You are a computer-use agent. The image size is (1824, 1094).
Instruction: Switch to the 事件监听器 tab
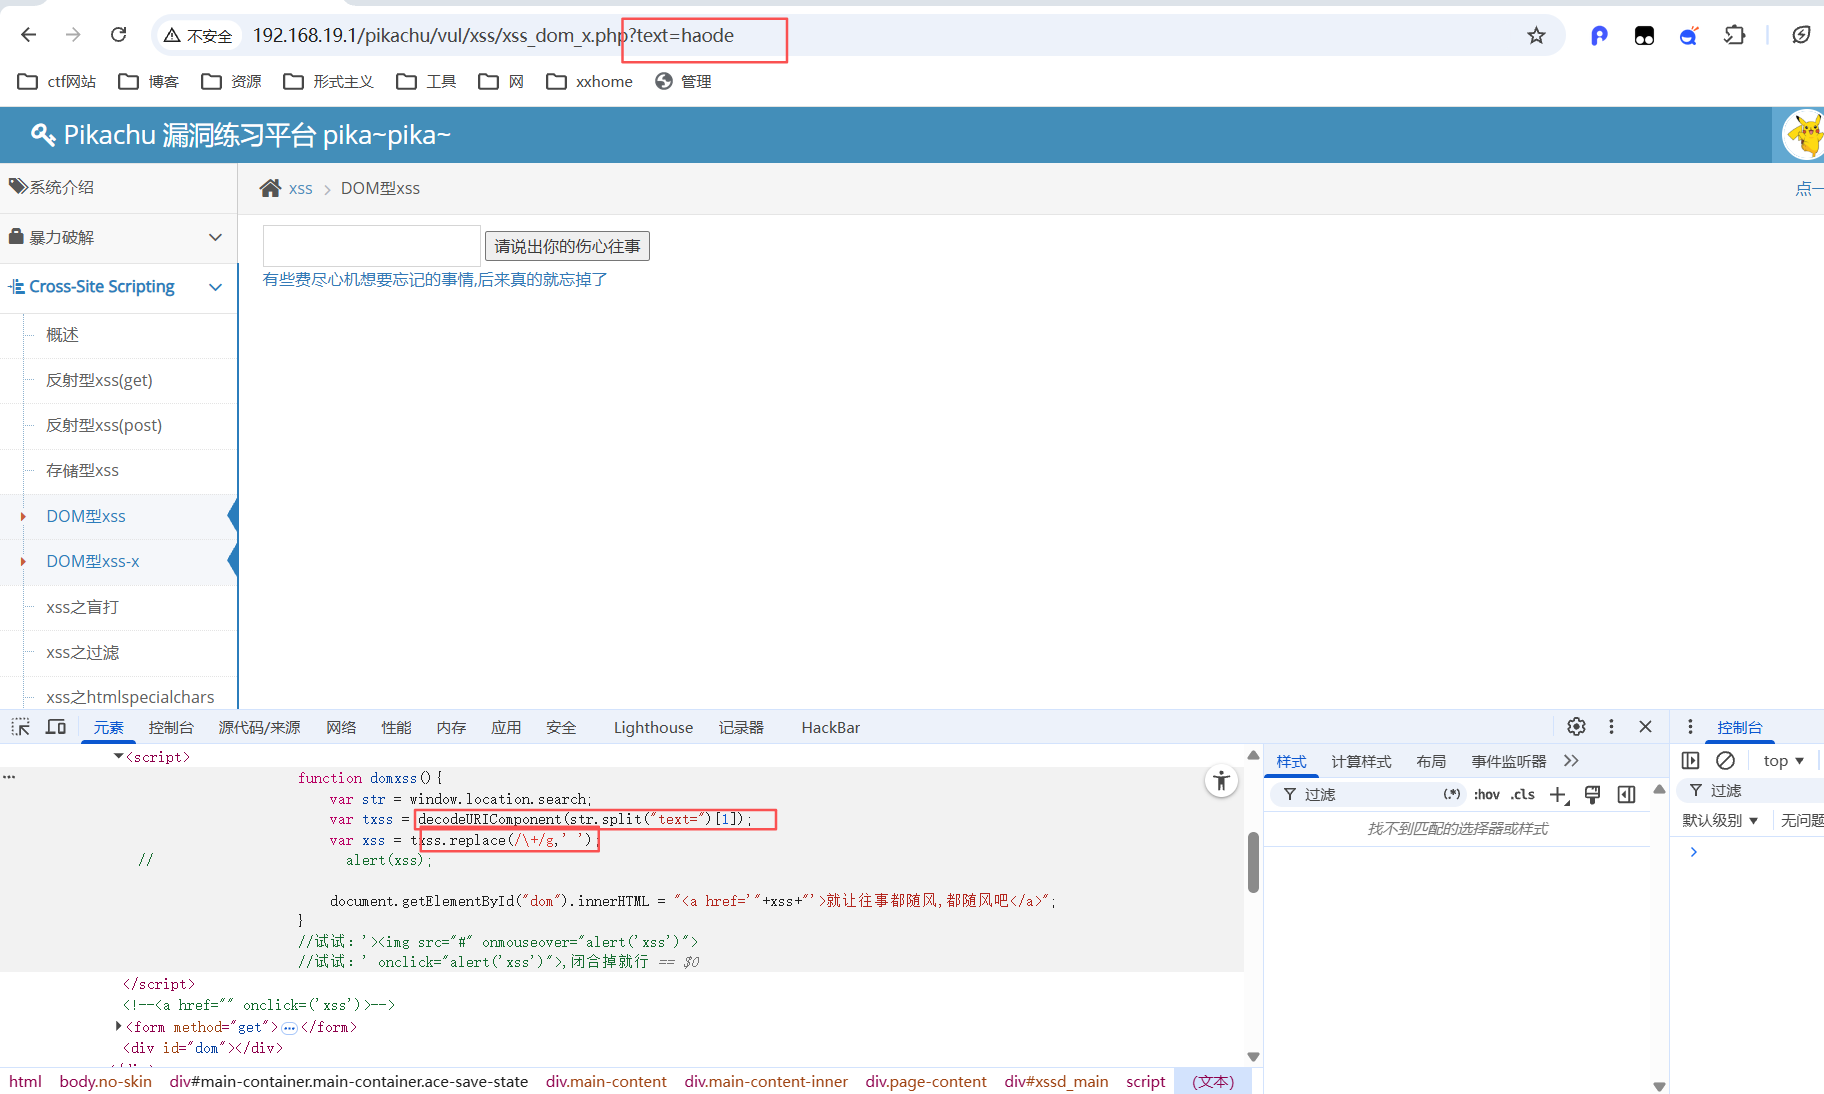click(x=1508, y=761)
